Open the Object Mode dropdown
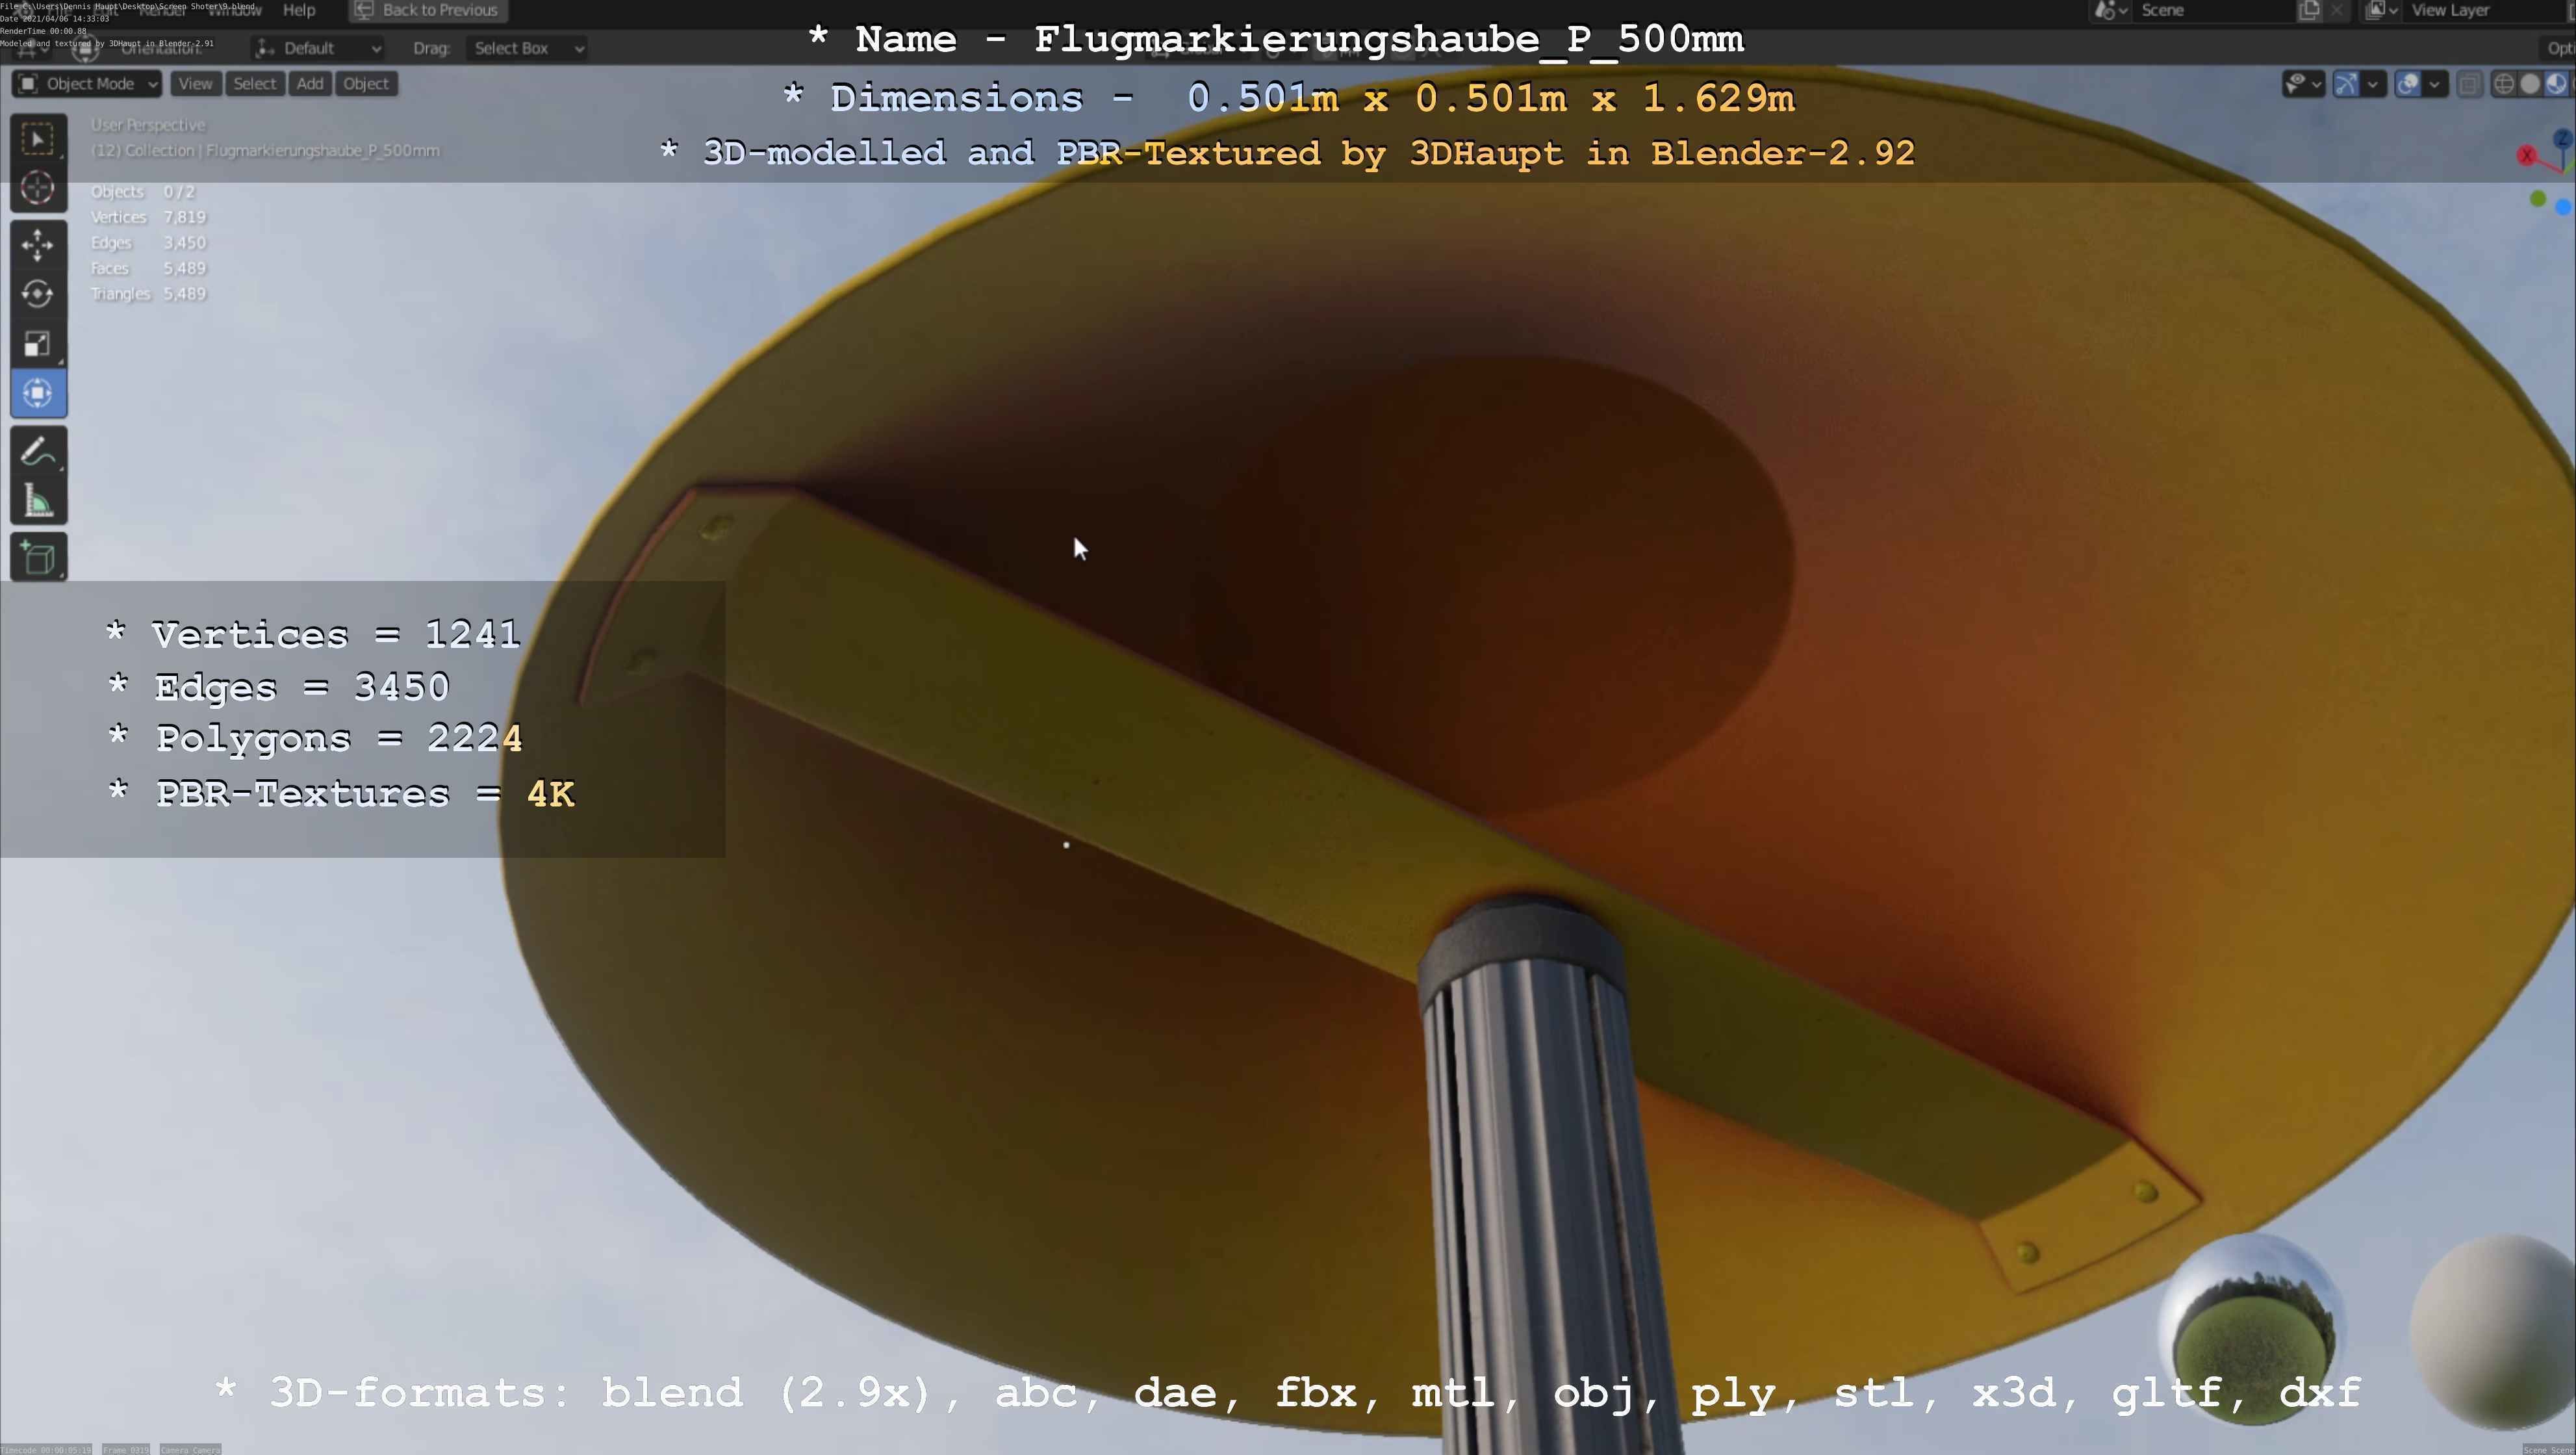Image resolution: width=2576 pixels, height=1455 pixels. pos(88,84)
